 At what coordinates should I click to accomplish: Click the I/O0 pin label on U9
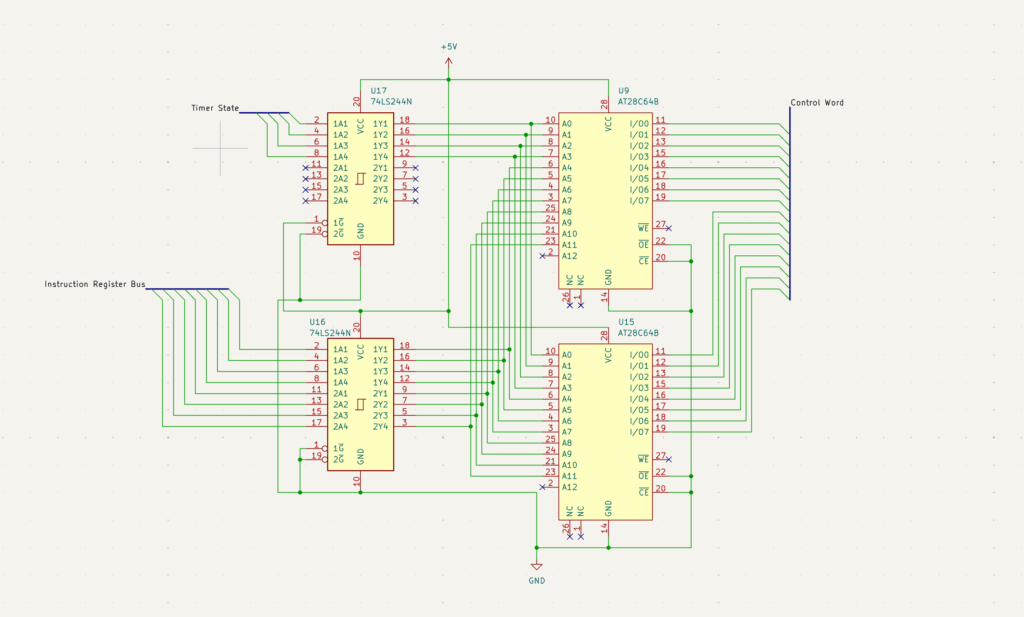point(639,124)
